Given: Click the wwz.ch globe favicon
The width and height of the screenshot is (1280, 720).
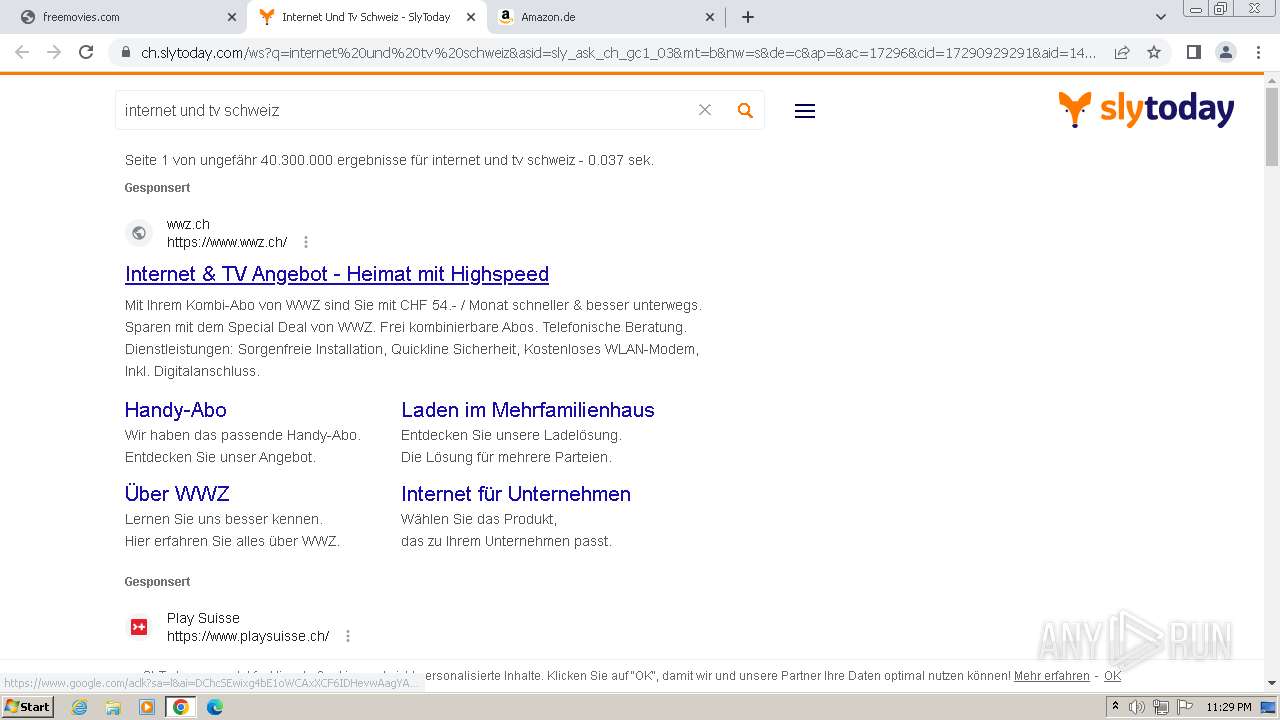Looking at the screenshot, I should point(139,233).
